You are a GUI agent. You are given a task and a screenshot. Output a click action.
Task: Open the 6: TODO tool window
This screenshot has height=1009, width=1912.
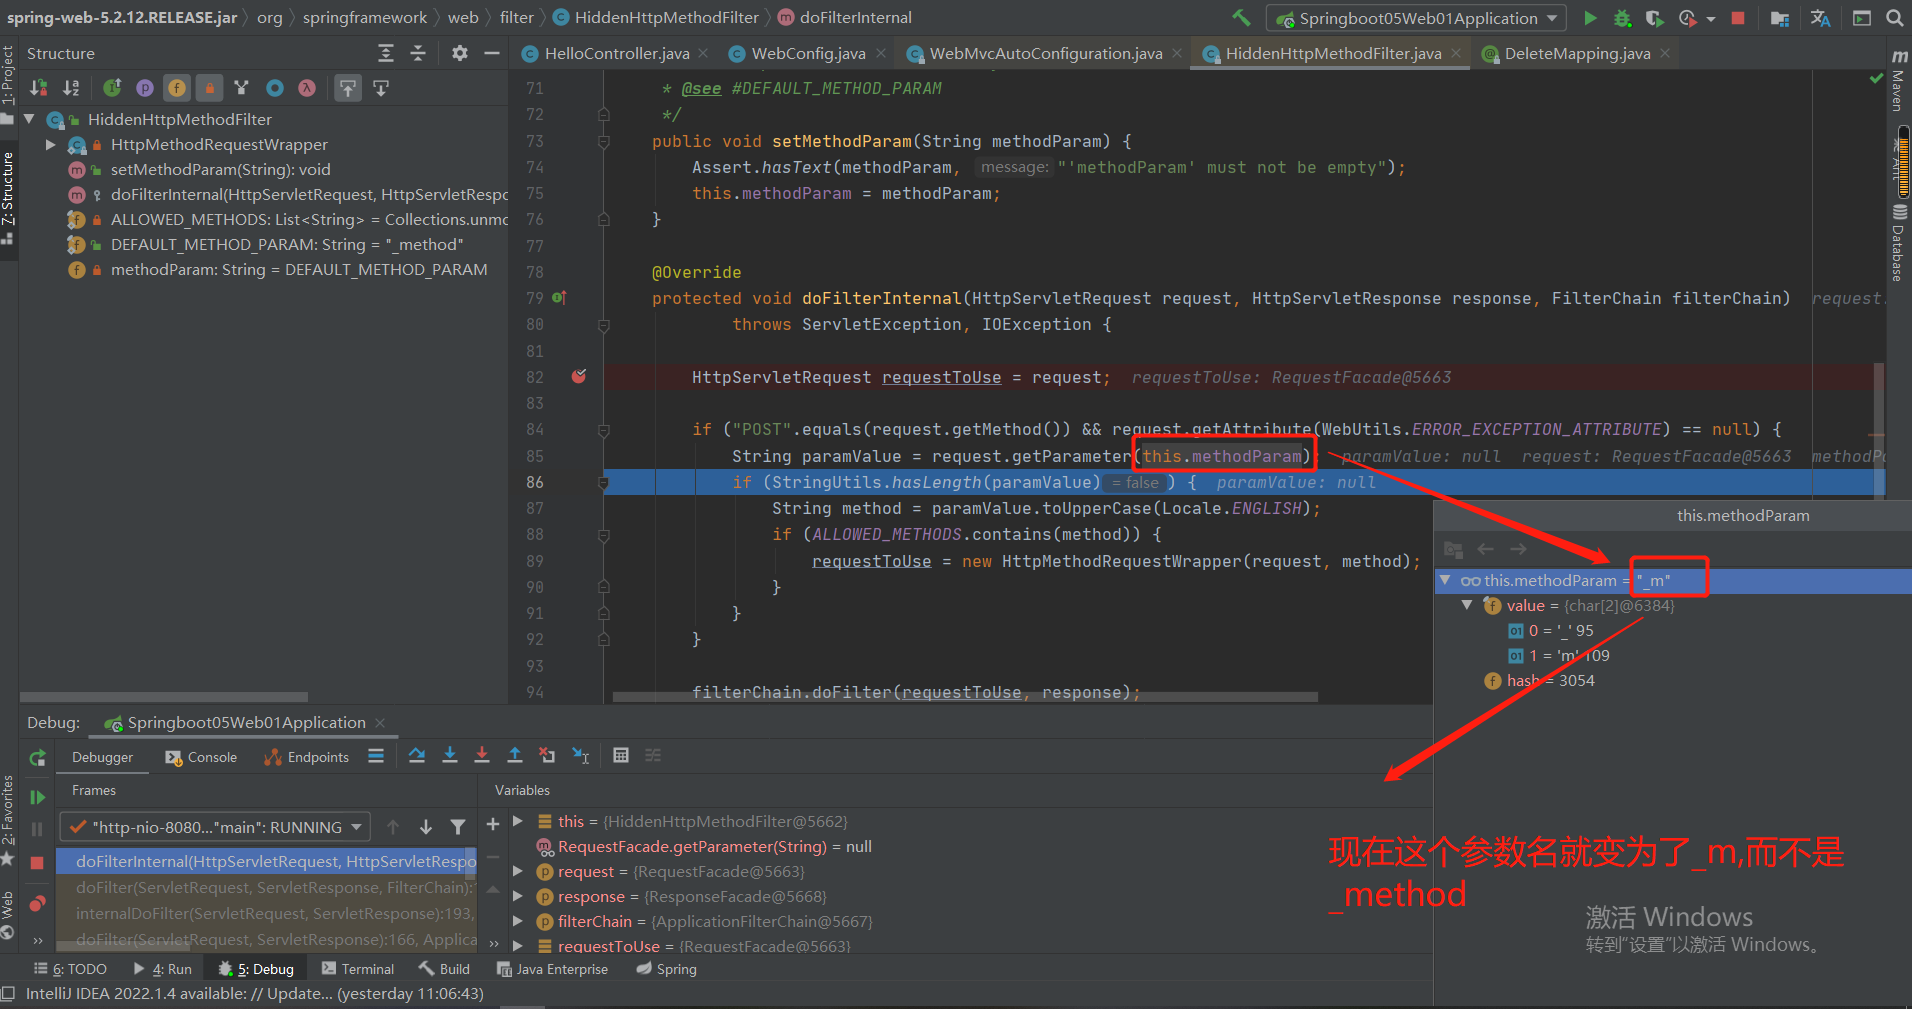[x=70, y=969]
